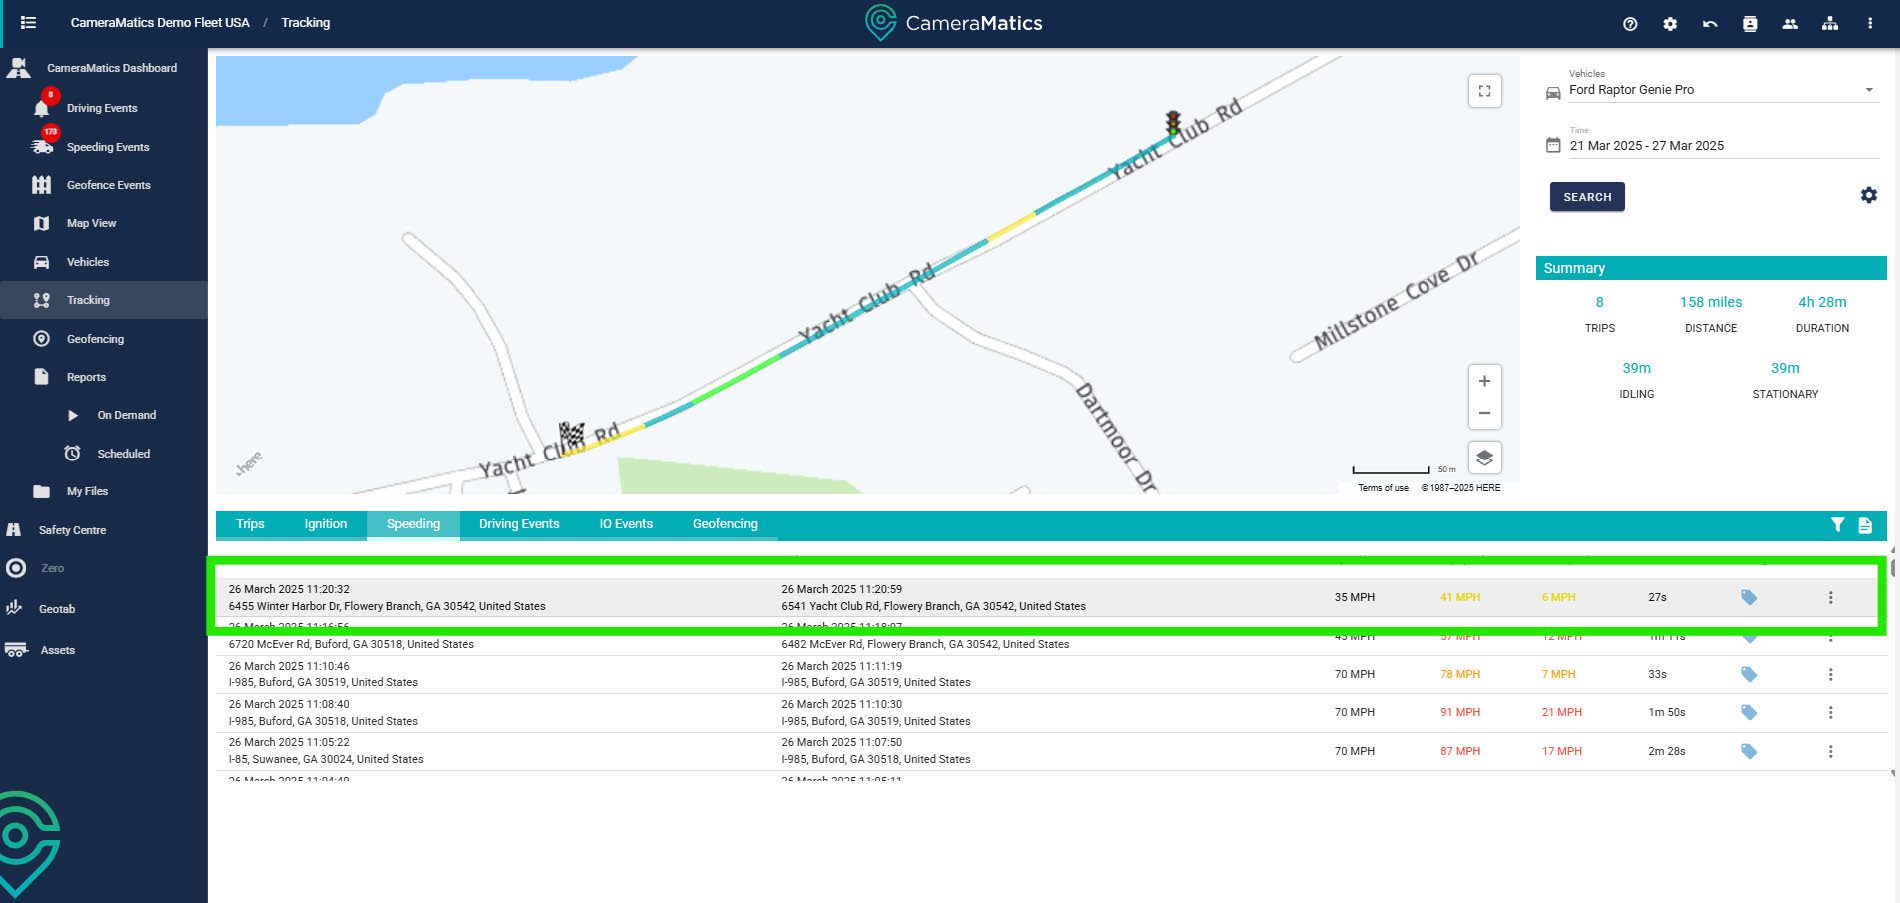This screenshot has height=903, width=1900.
Task: Open the vertical dots menu in header
Action: coord(1870,24)
